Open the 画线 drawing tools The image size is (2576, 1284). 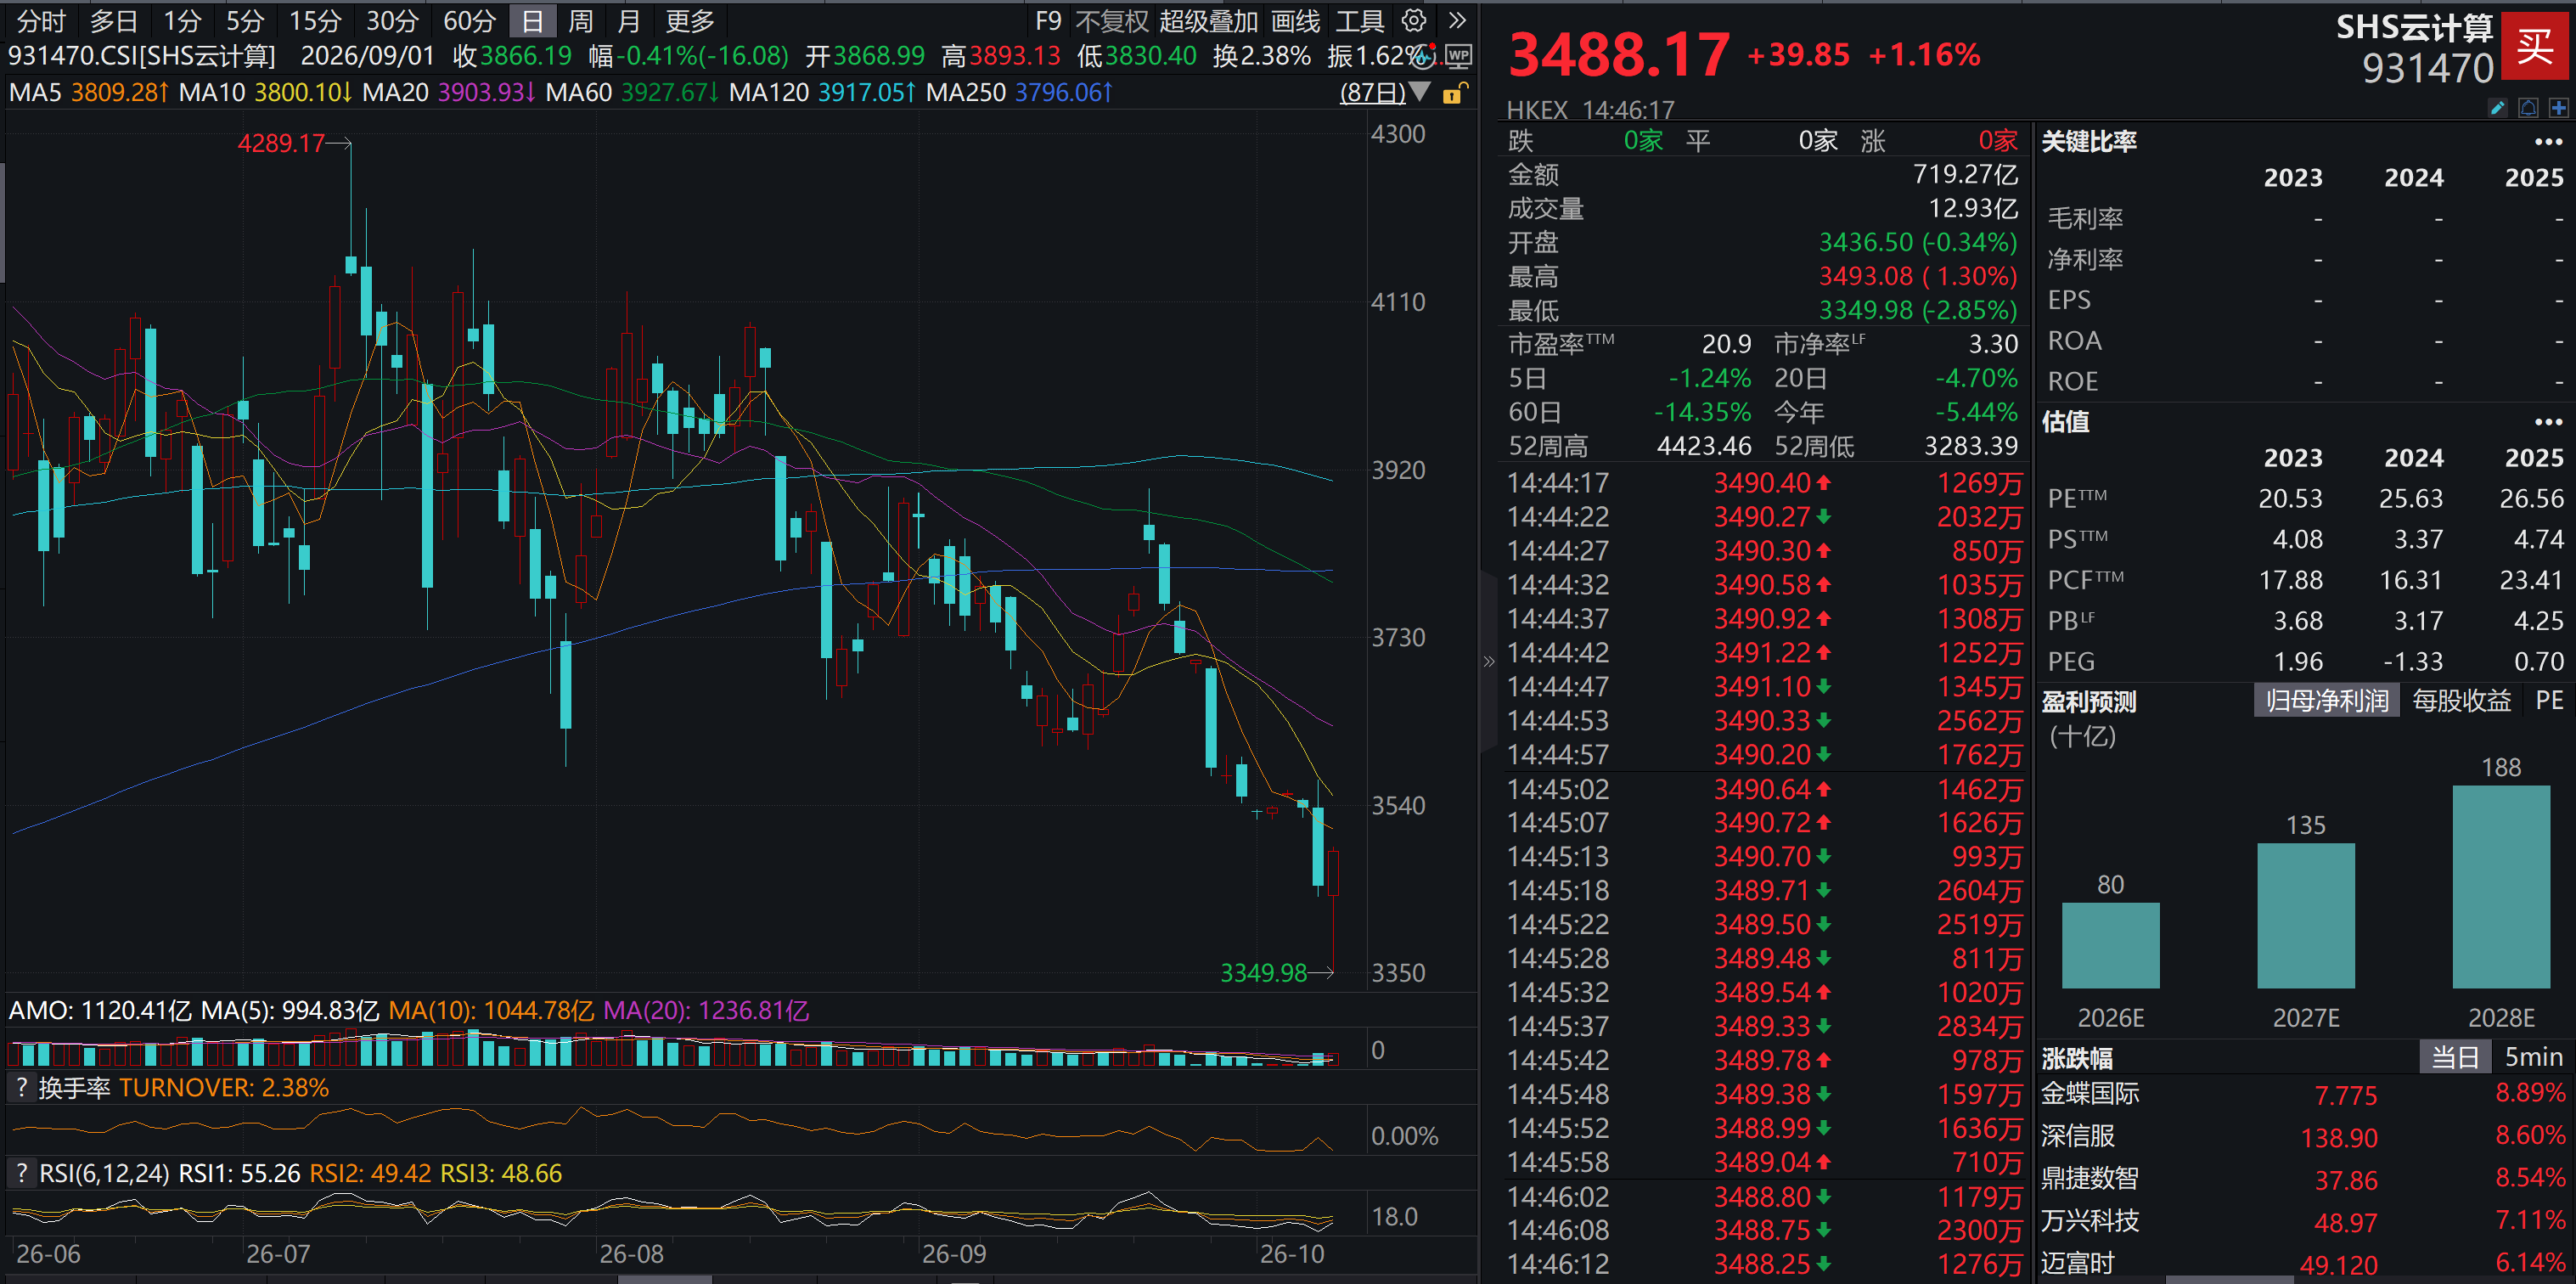(x=1295, y=20)
